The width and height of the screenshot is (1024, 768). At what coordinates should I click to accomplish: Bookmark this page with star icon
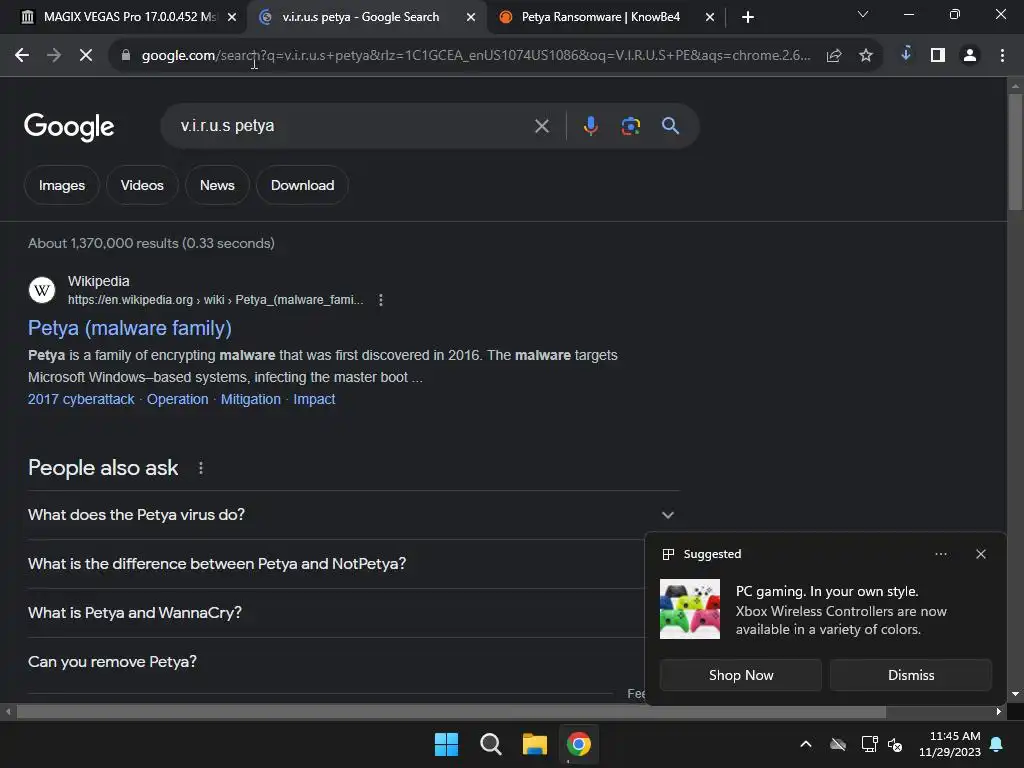pos(866,56)
